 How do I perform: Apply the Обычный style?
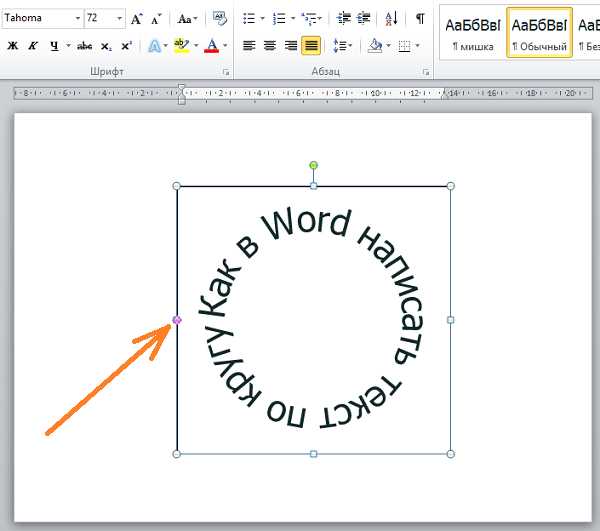pyautogui.click(x=539, y=33)
